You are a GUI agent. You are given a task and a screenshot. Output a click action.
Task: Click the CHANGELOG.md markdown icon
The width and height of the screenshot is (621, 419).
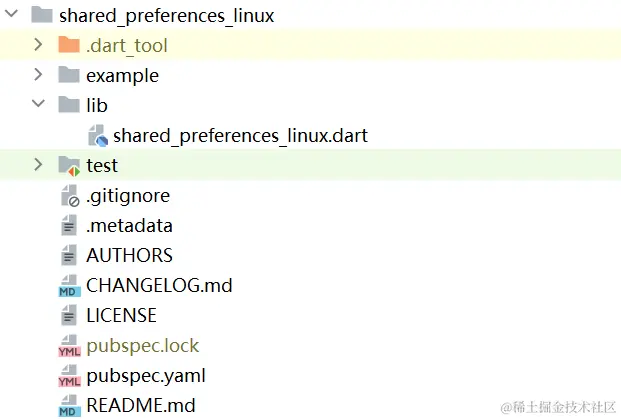click(x=69, y=286)
